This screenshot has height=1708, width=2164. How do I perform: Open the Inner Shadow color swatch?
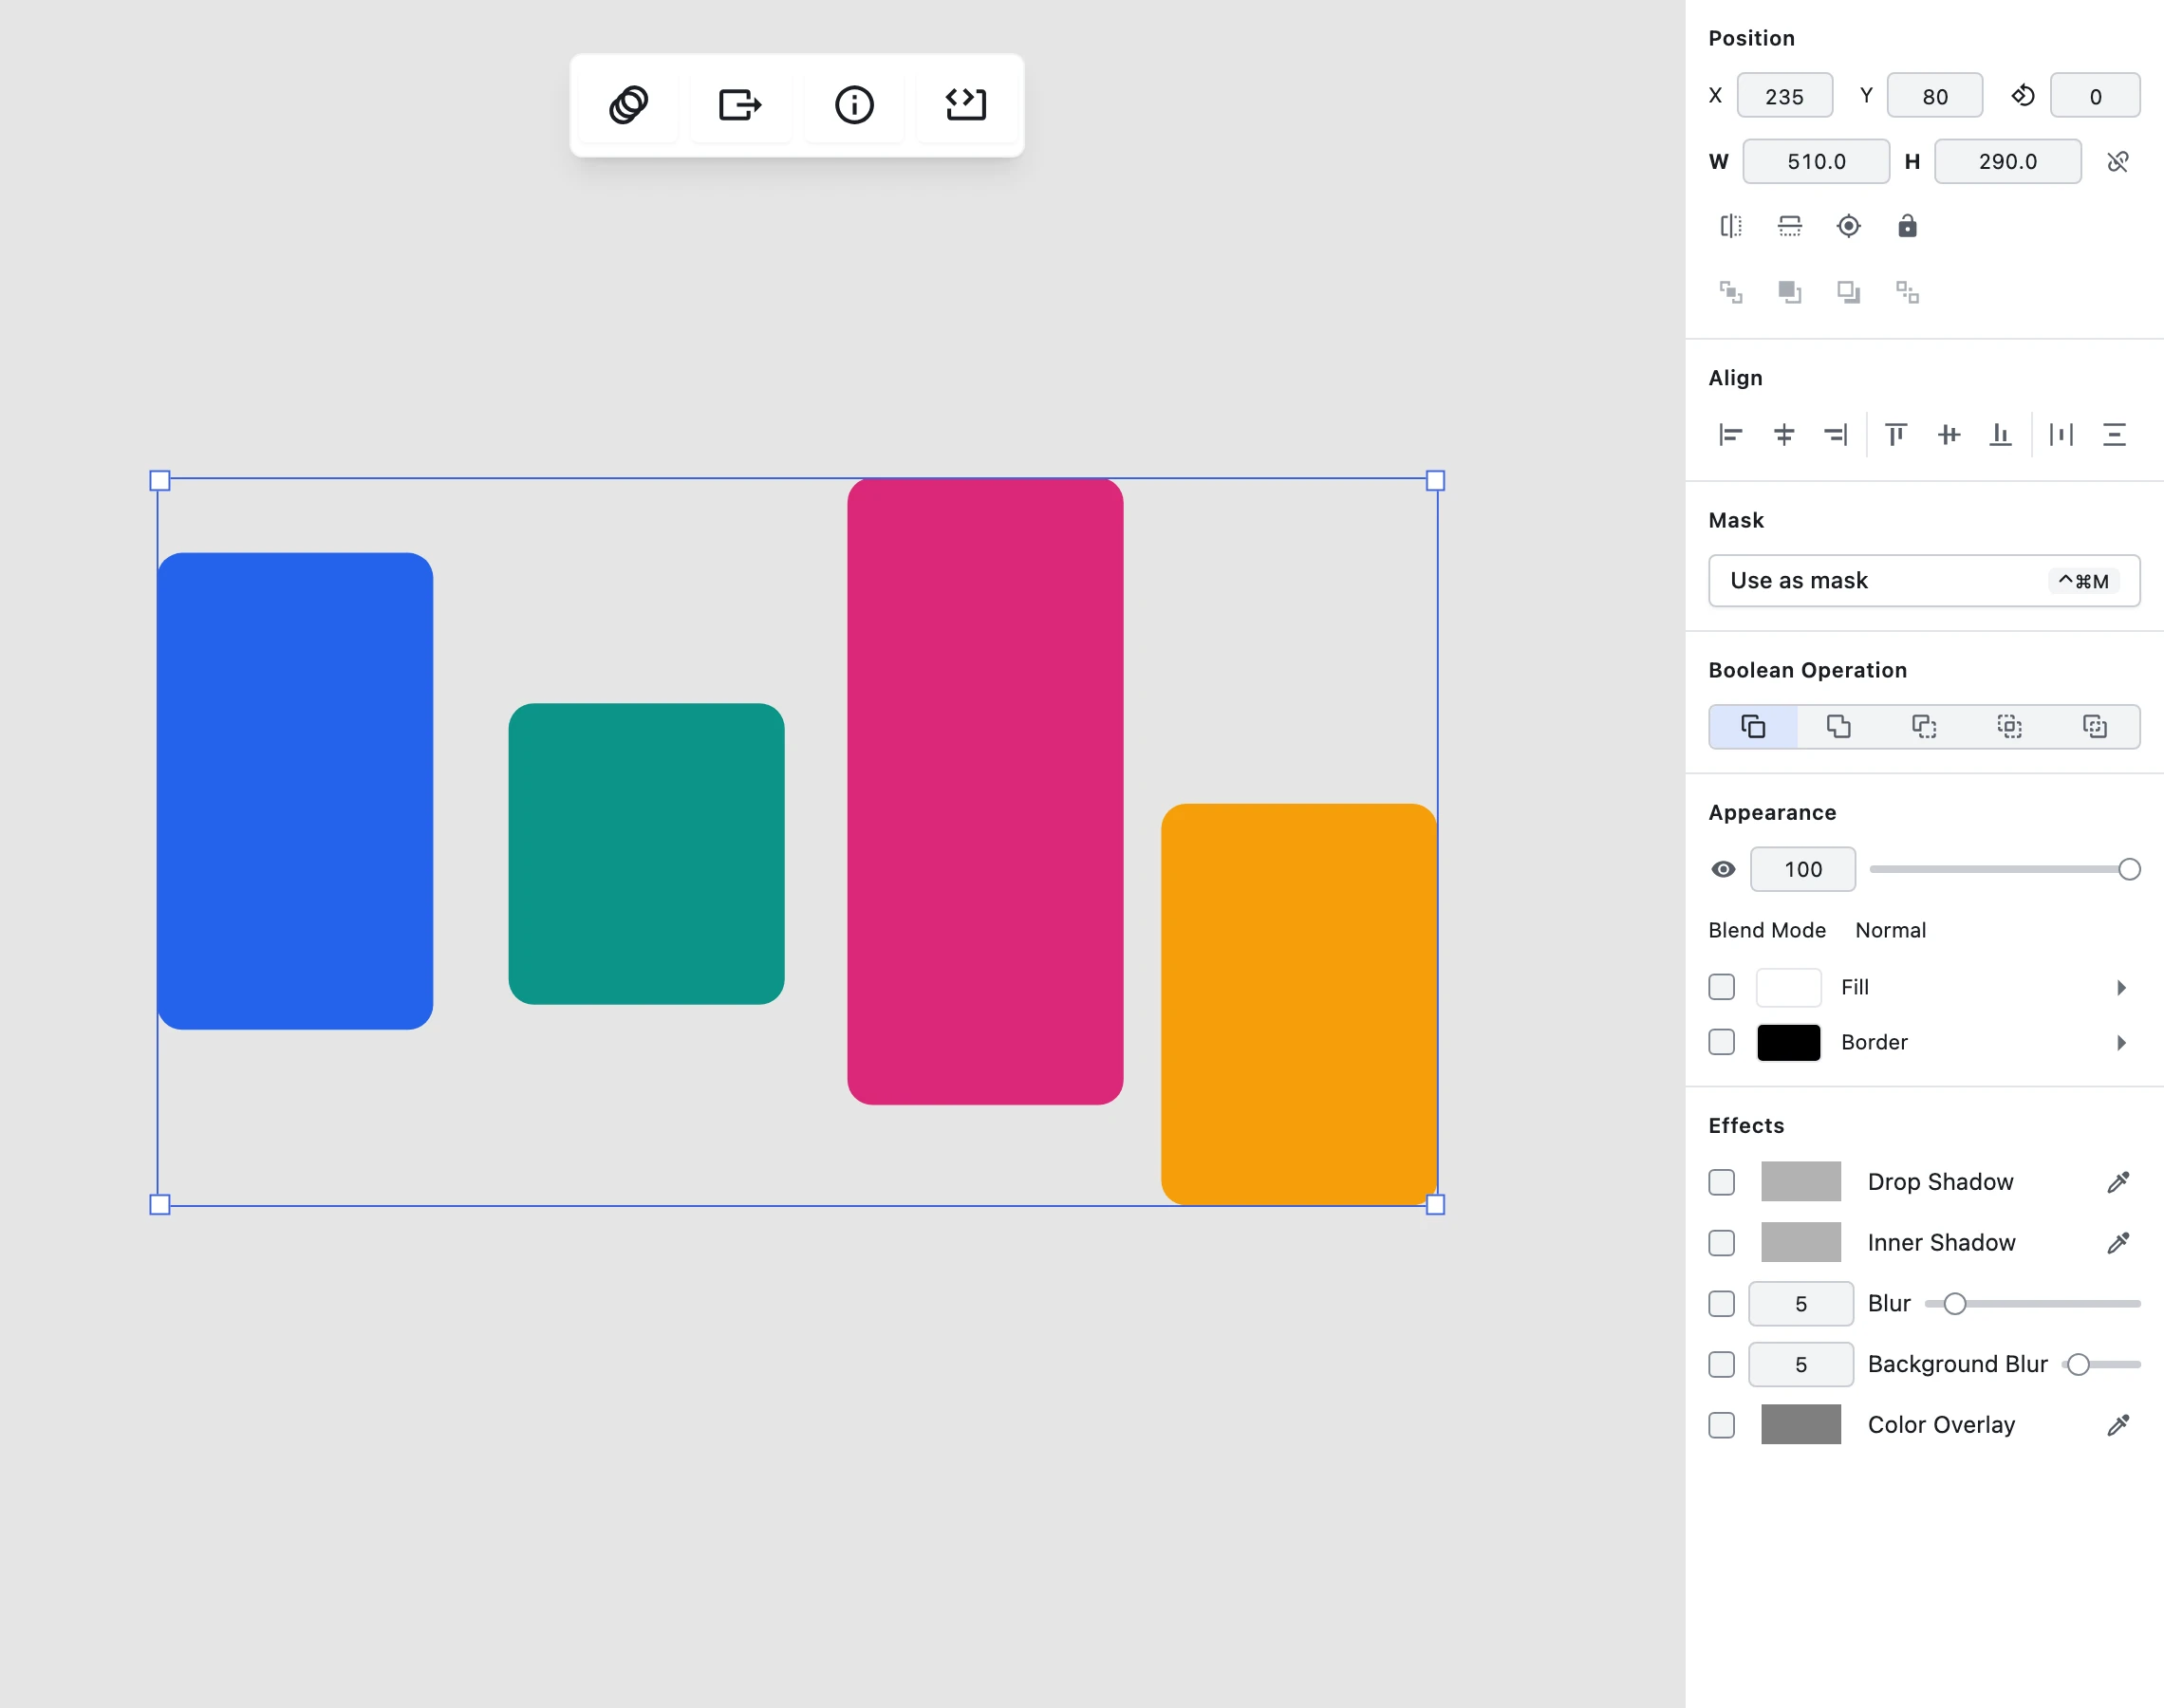click(1801, 1243)
